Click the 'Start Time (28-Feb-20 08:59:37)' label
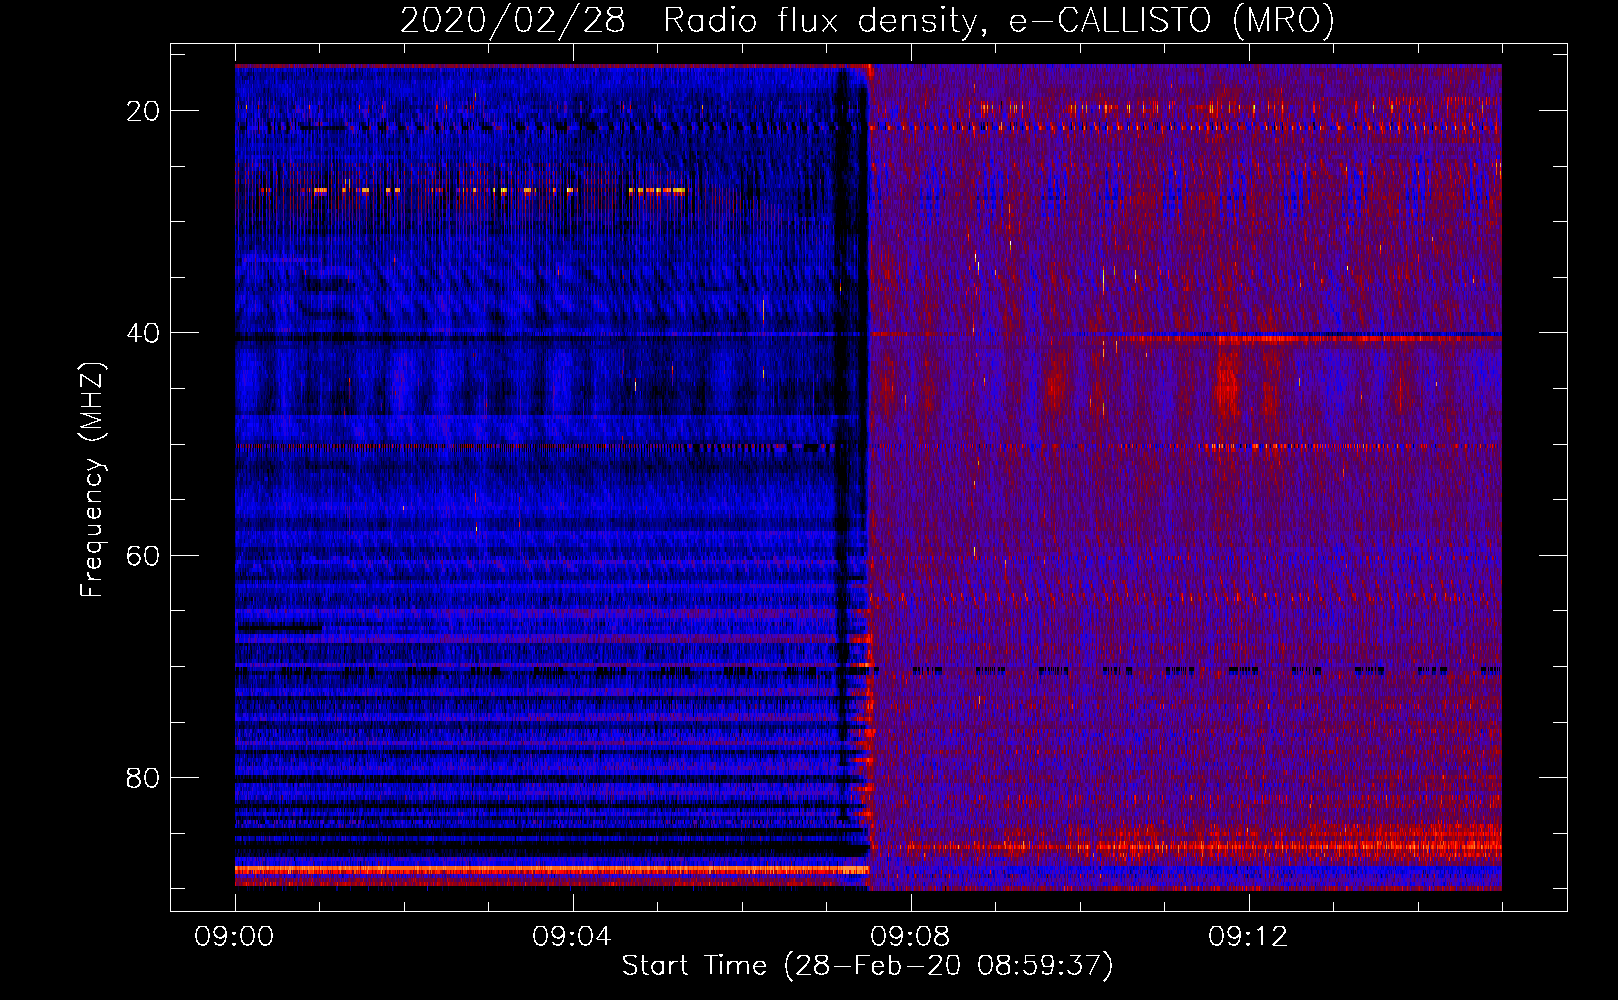Image resolution: width=1618 pixels, height=1000 pixels. pyautogui.click(x=867, y=966)
